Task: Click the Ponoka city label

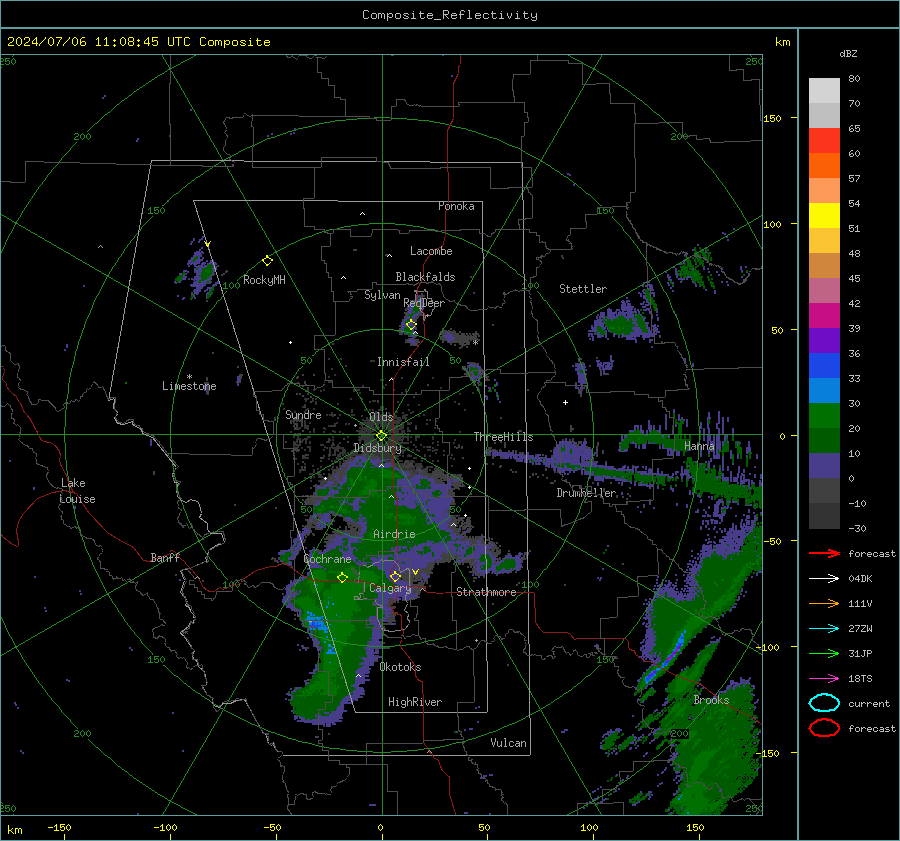Action: (456, 206)
